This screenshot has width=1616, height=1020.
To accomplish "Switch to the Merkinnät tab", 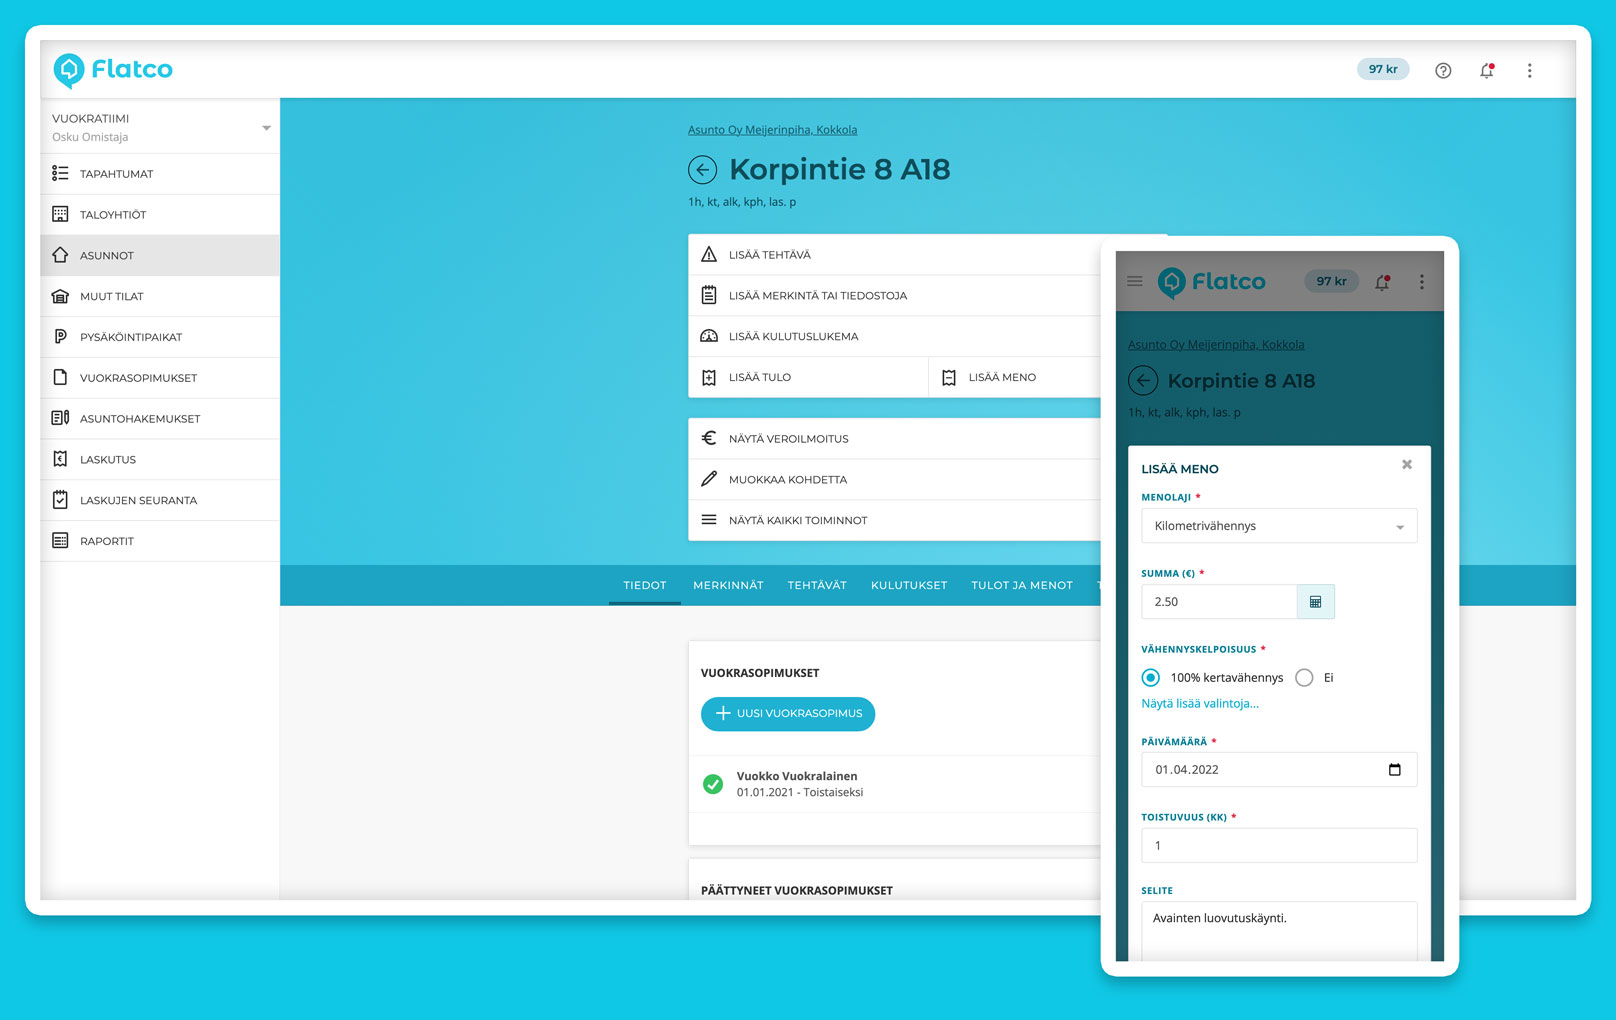I will 728,585.
